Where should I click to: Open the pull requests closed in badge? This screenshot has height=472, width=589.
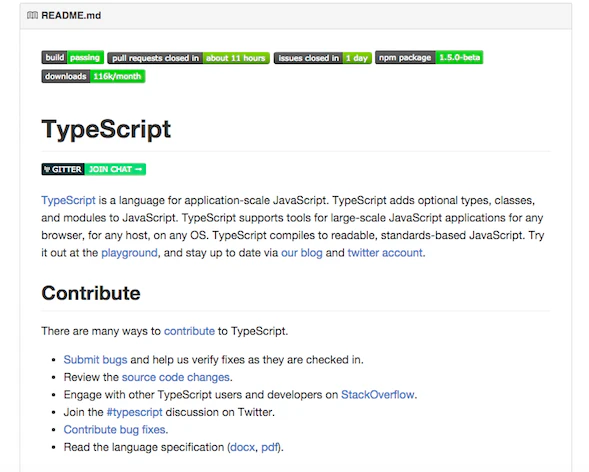click(x=189, y=58)
